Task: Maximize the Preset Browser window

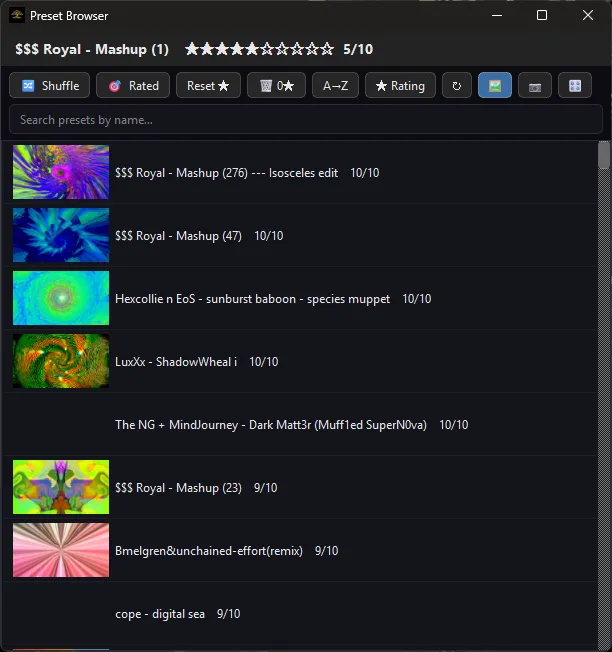Action: [x=542, y=15]
